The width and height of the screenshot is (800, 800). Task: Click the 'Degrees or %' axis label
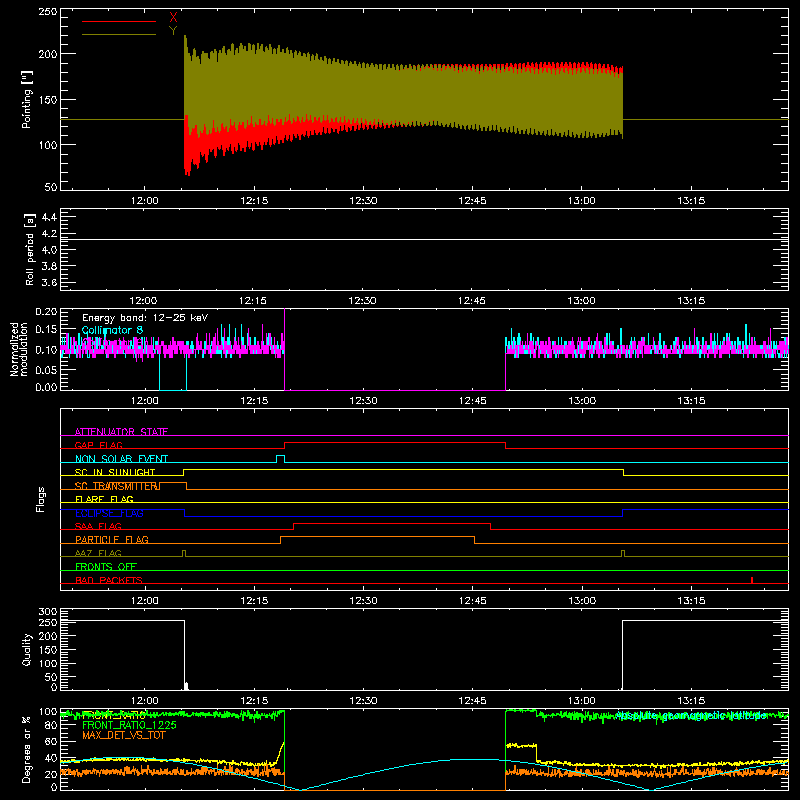tap(27, 749)
